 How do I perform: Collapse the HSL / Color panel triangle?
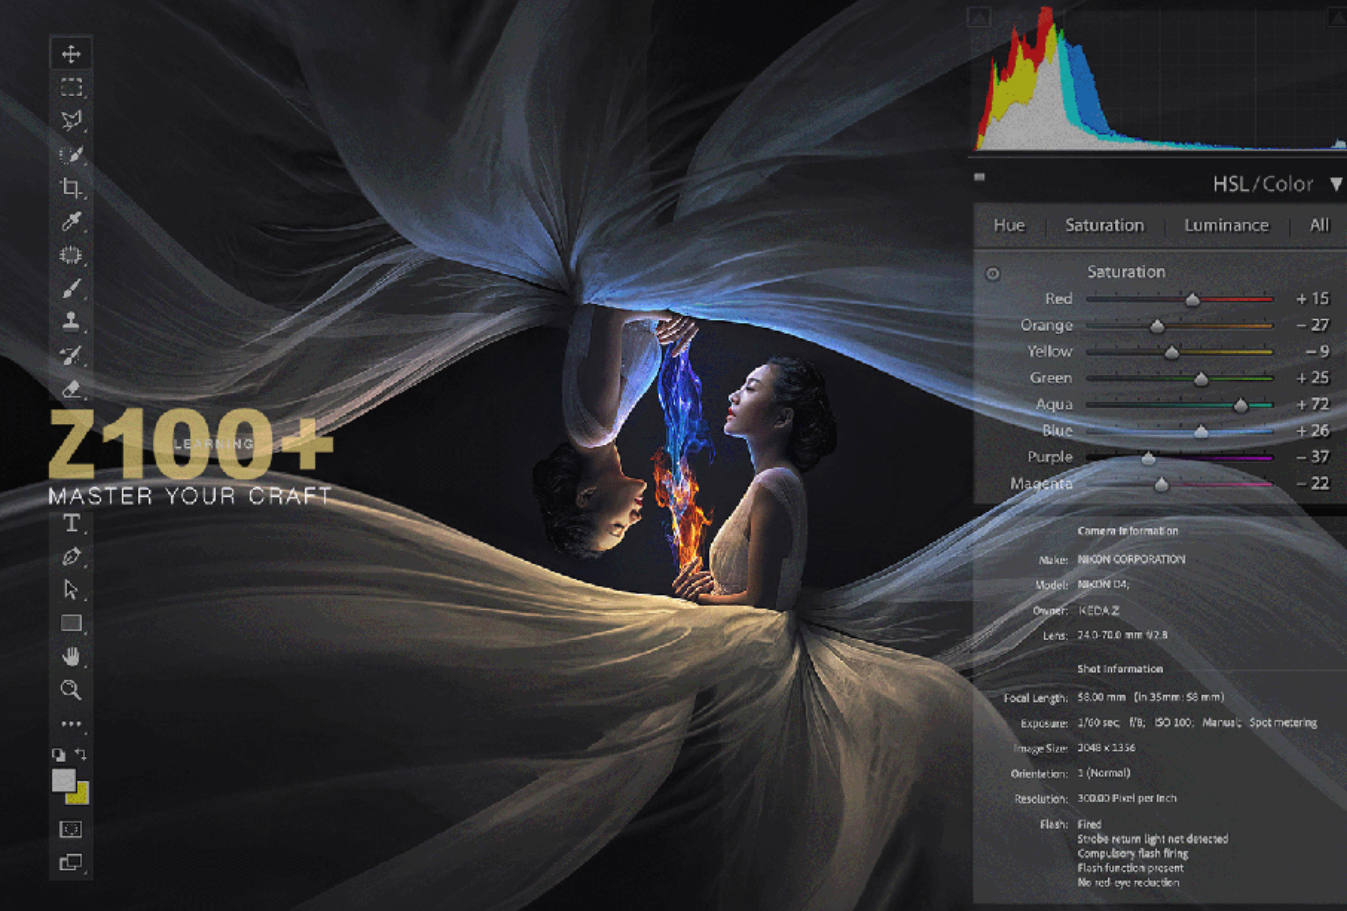pyautogui.click(x=1335, y=184)
